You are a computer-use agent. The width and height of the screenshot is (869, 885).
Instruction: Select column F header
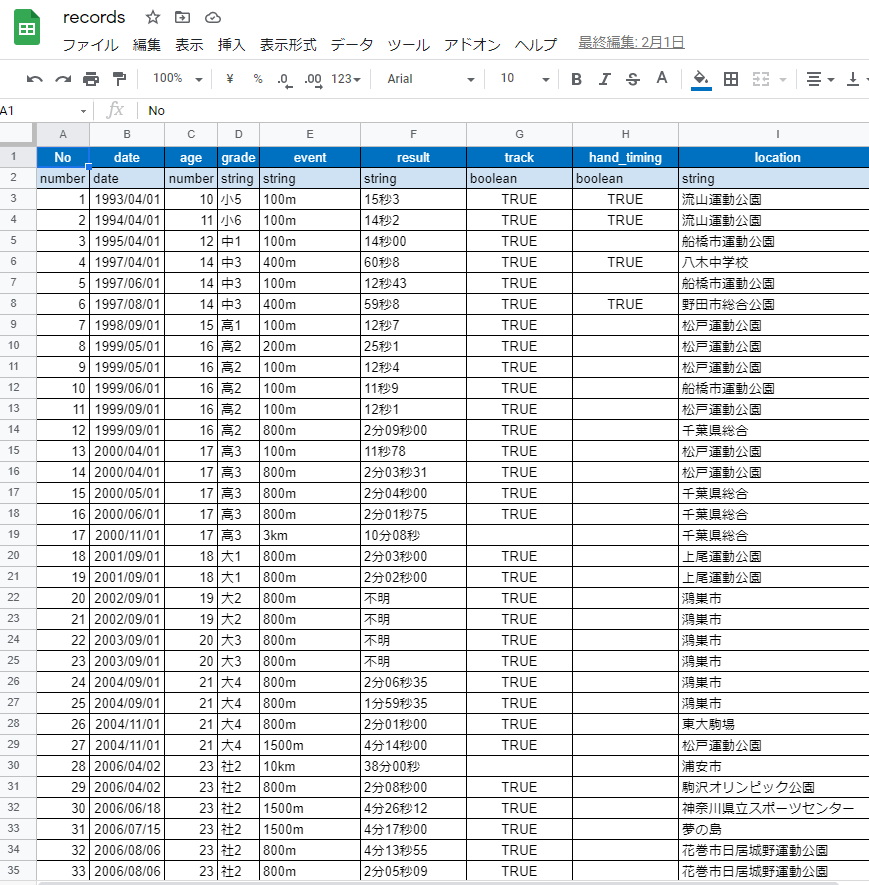tap(413, 135)
